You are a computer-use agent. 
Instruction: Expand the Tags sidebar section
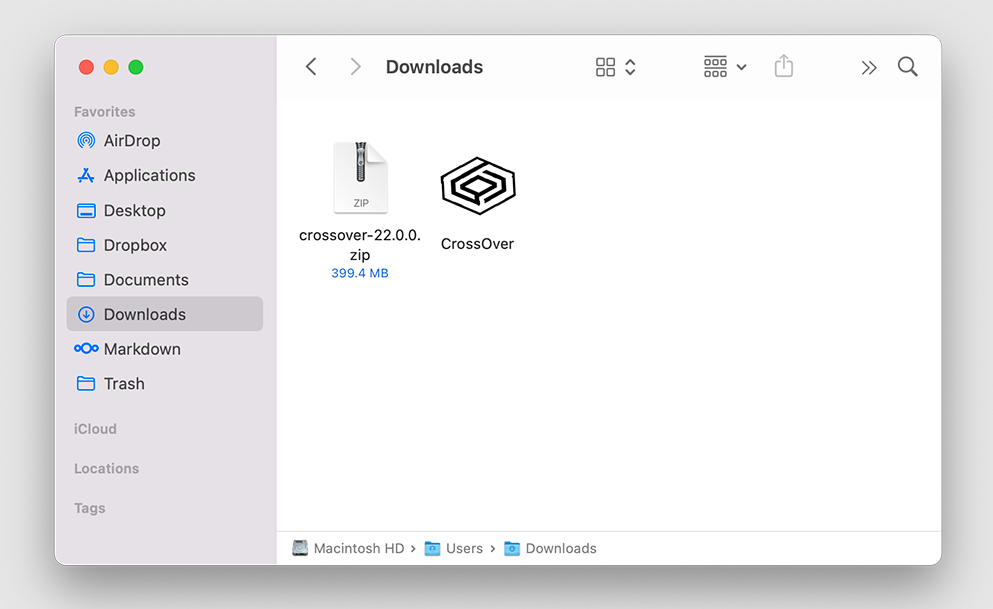[90, 508]
